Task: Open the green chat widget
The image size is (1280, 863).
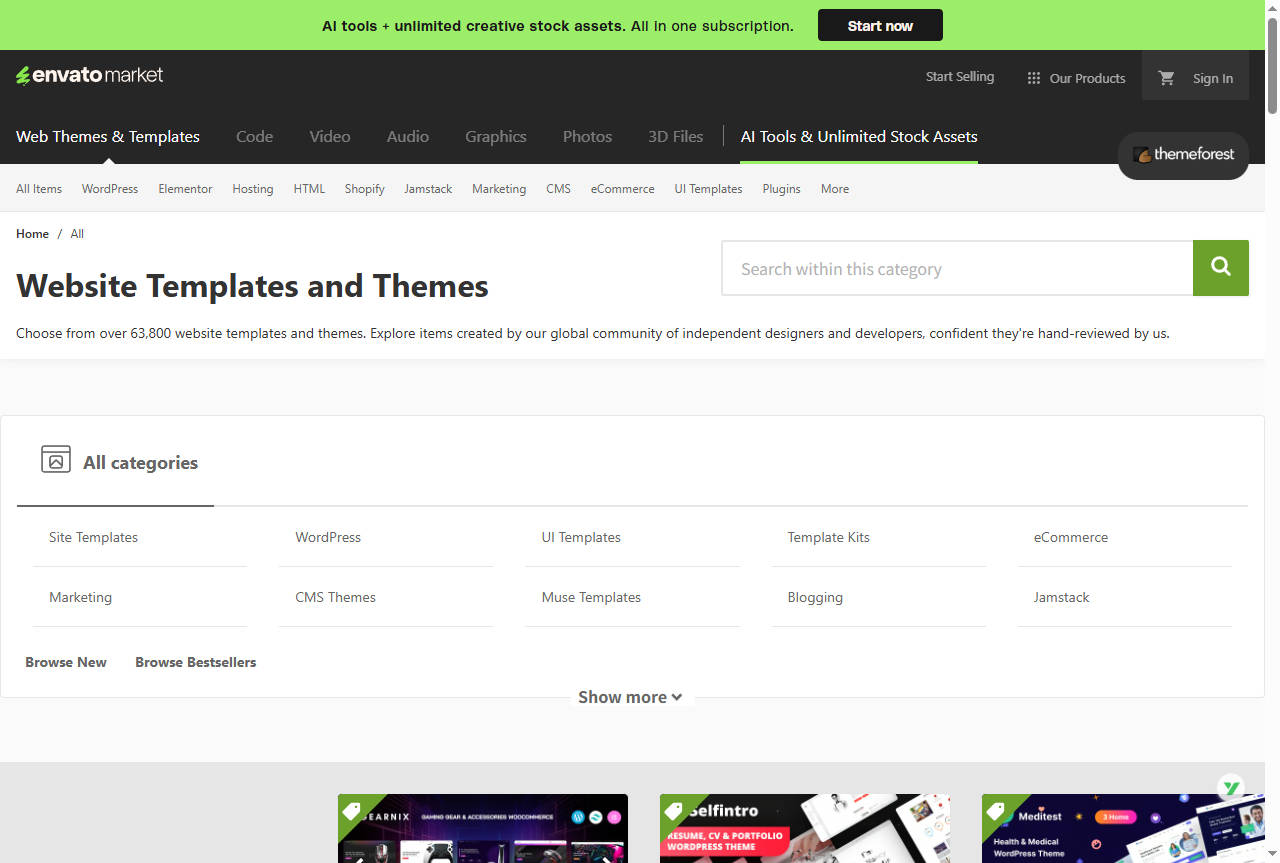Action: pyautogui.click(x=1231, y=787)
